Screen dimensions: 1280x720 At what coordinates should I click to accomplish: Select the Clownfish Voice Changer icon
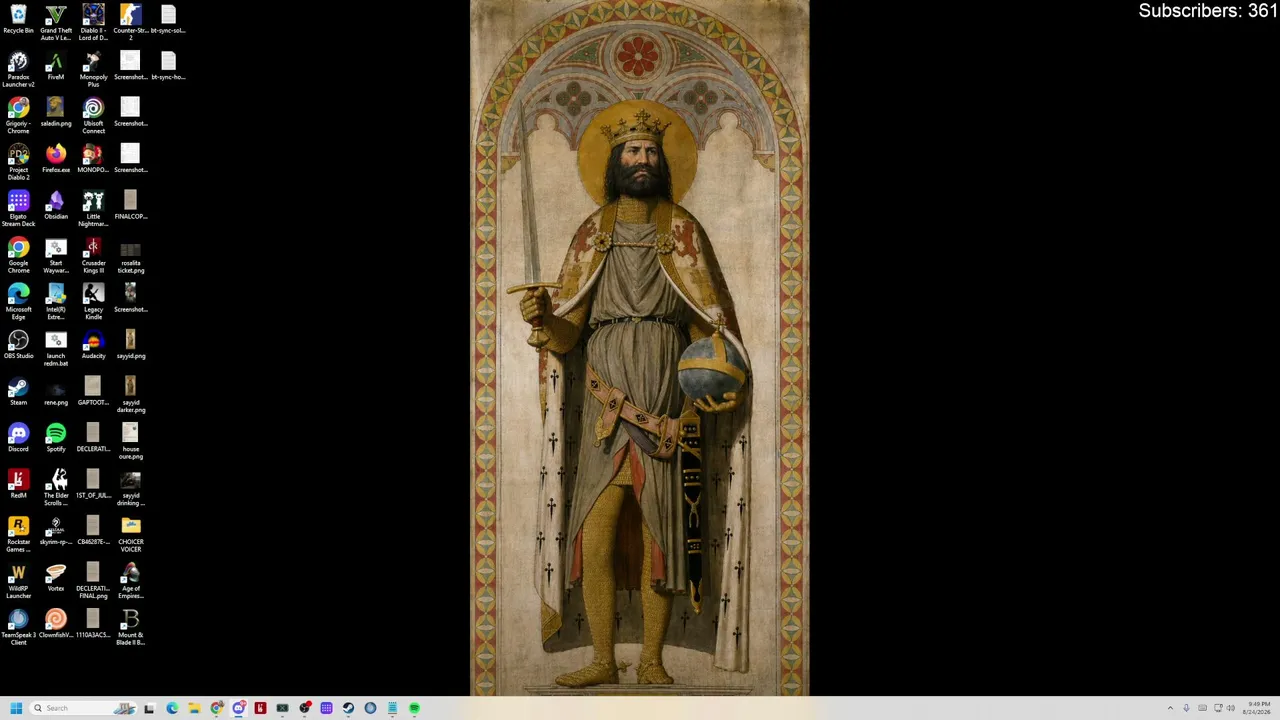click(x=56, y=623)
